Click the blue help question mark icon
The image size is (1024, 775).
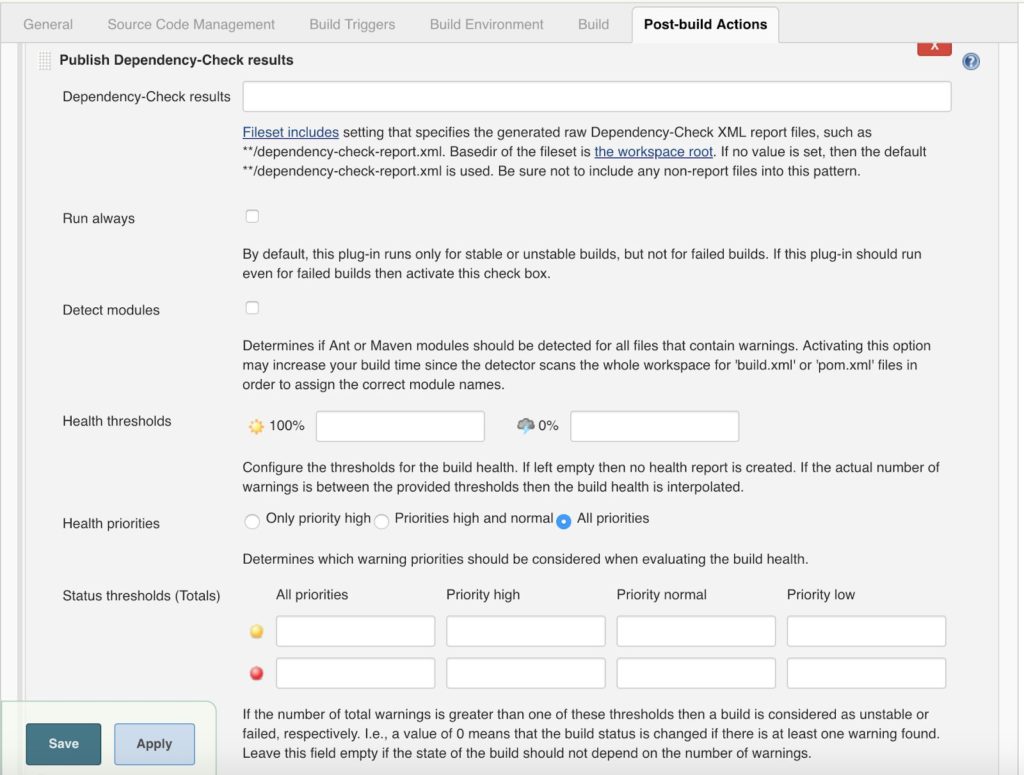(x=970, y=62)
